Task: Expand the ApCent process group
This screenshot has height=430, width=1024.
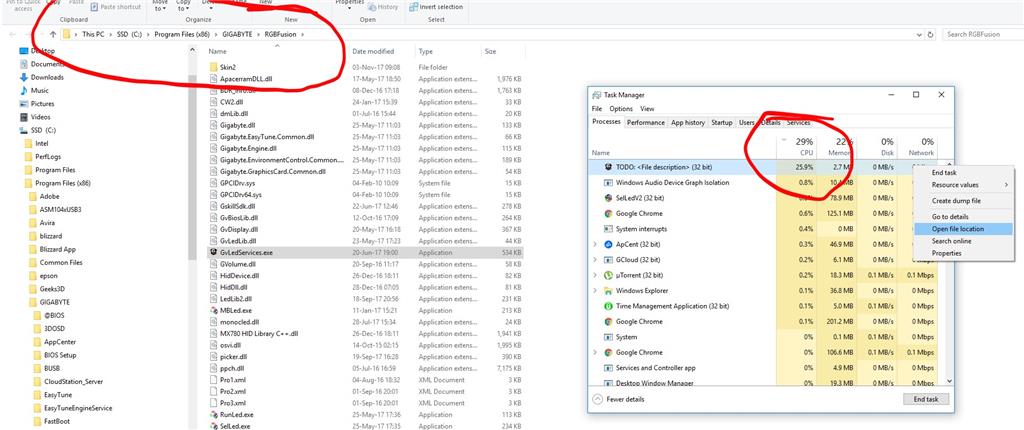Action: pos(594,244)
